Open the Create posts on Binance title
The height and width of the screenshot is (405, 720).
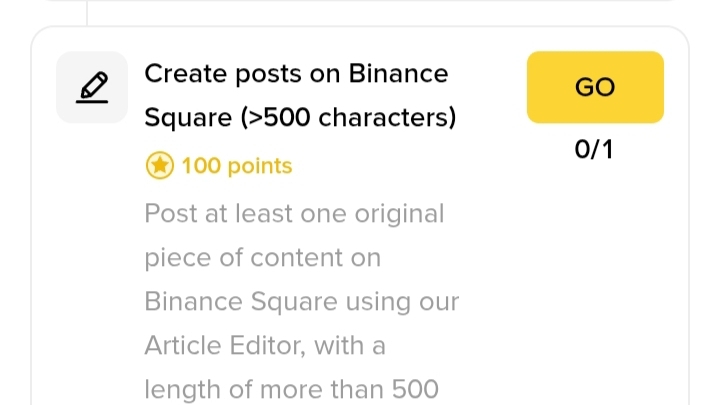pyautogui.click(x=296, y=74)
